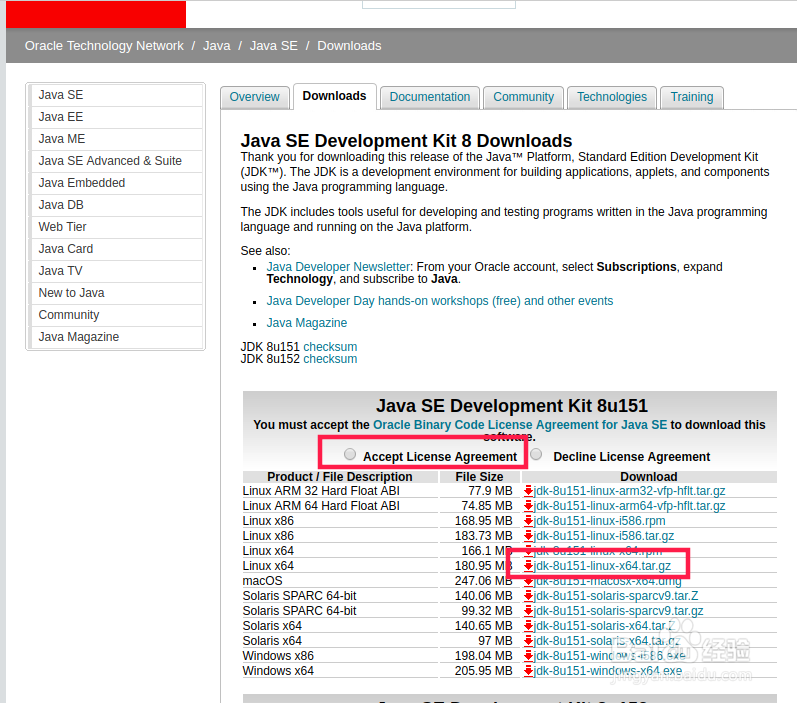The width and height of the screenshot is (797, 703).
Task: Click Oracle Technology Network breadcrumb
Action: [x=104, y=46]
